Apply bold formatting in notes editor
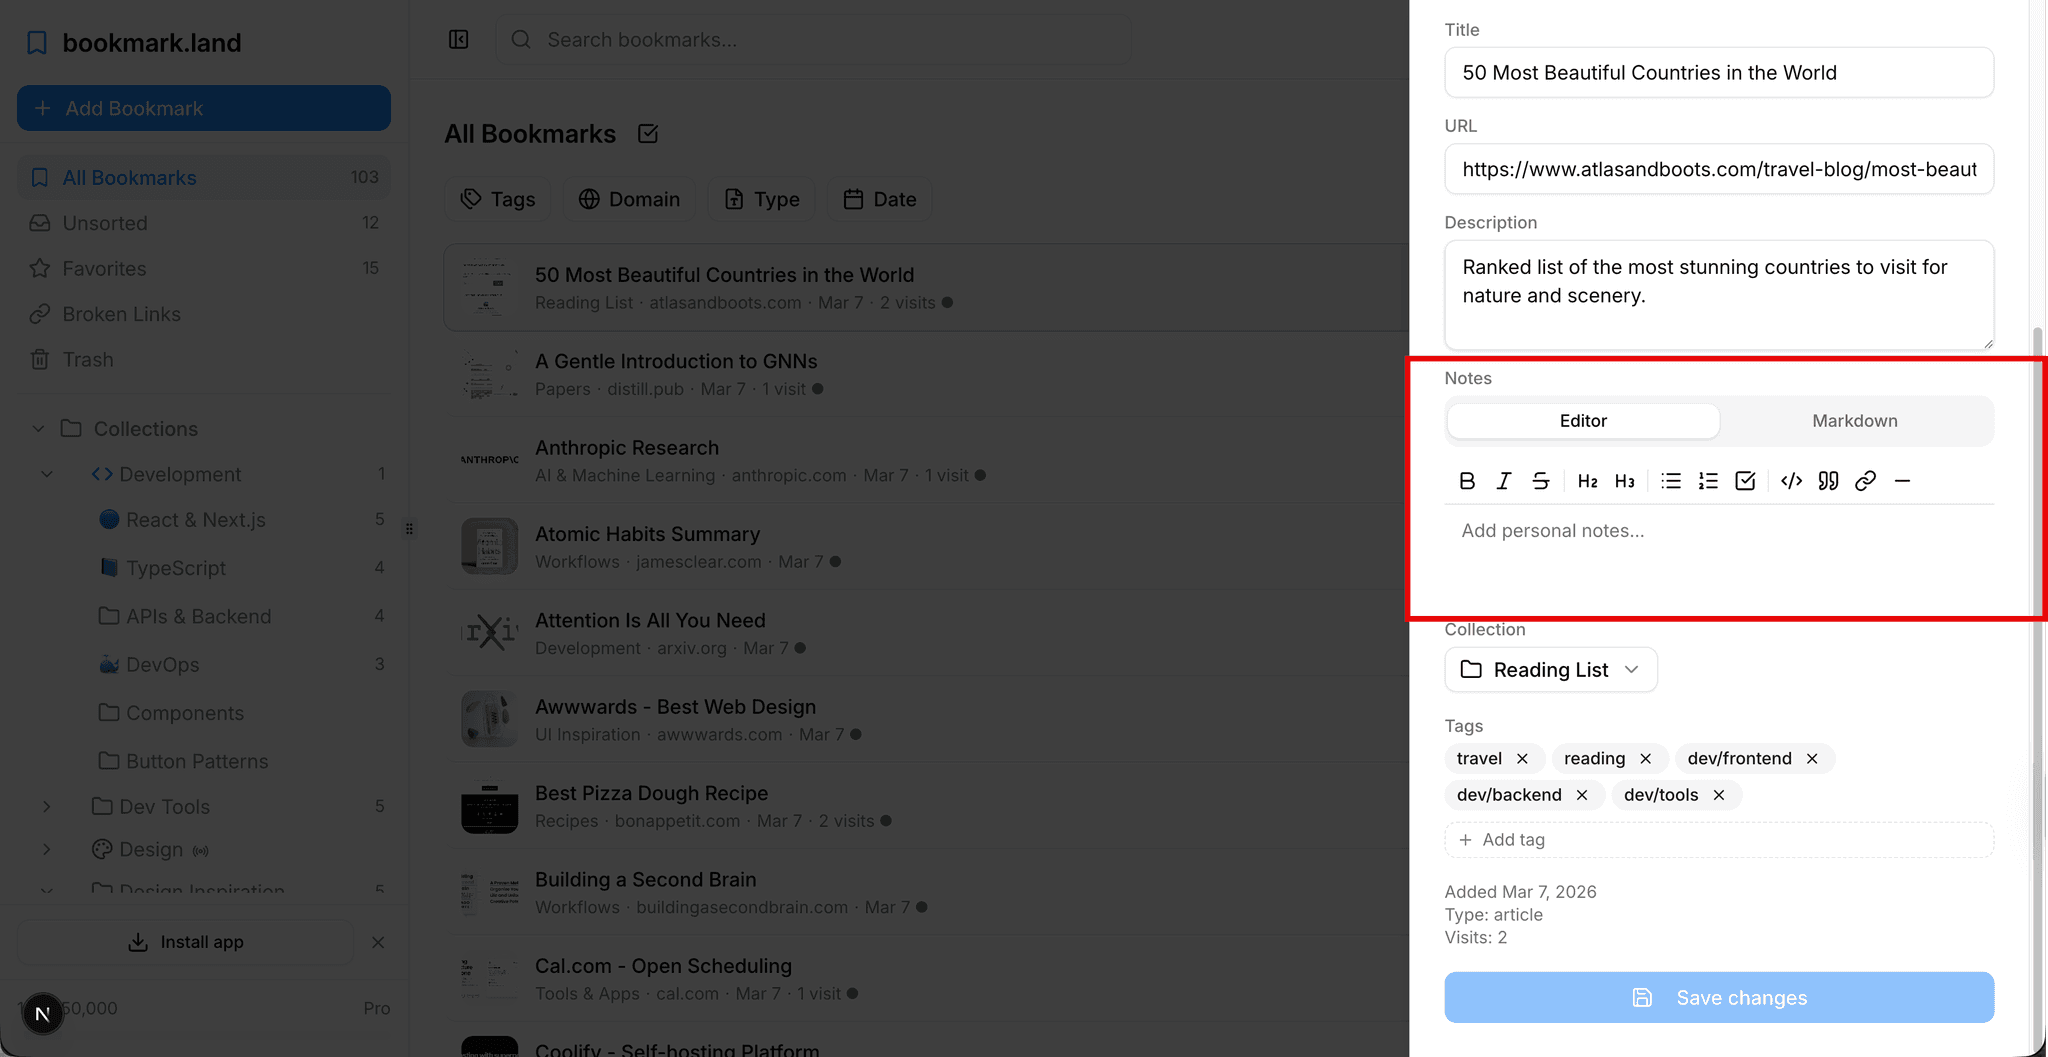Screen dimensions: 2048x1057 pyautogui.click(x=1467, y=481)
